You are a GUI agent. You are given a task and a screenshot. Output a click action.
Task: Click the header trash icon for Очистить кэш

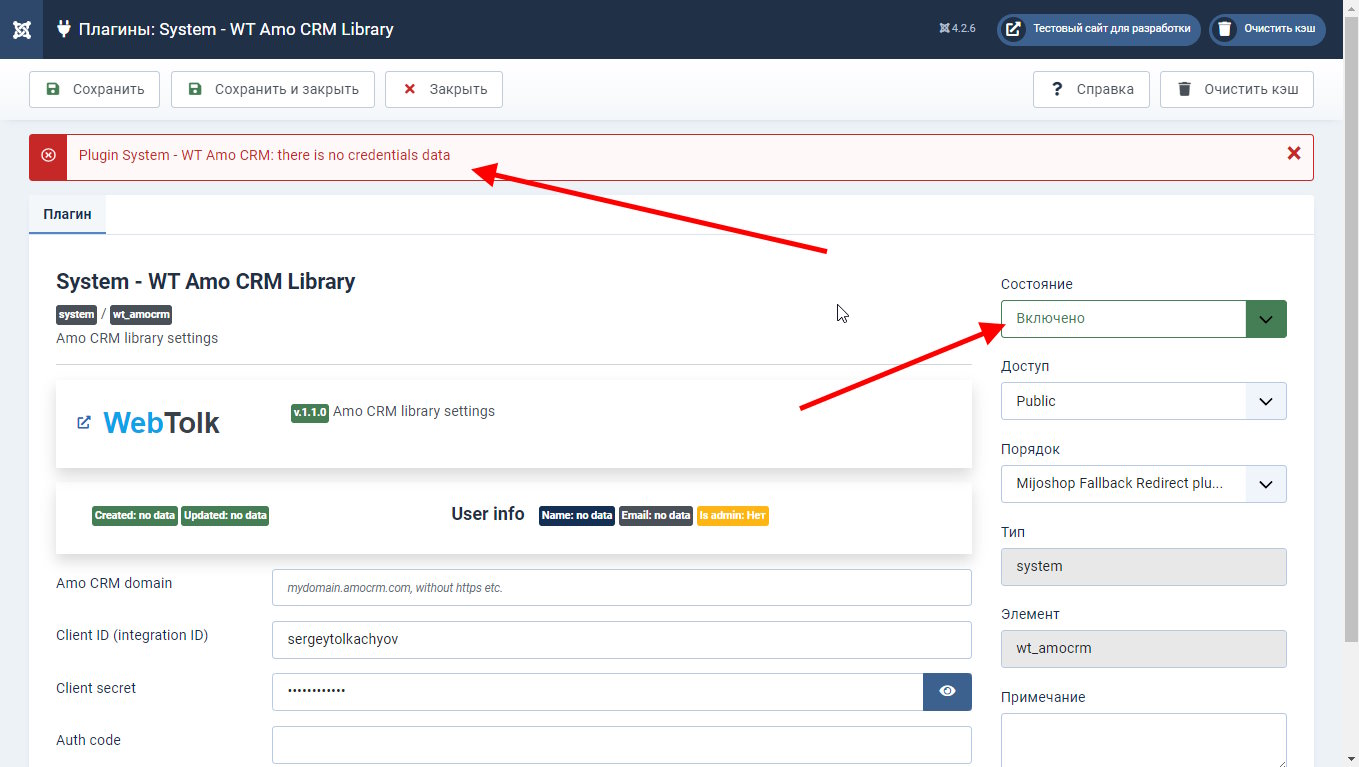click(1225, 29)
